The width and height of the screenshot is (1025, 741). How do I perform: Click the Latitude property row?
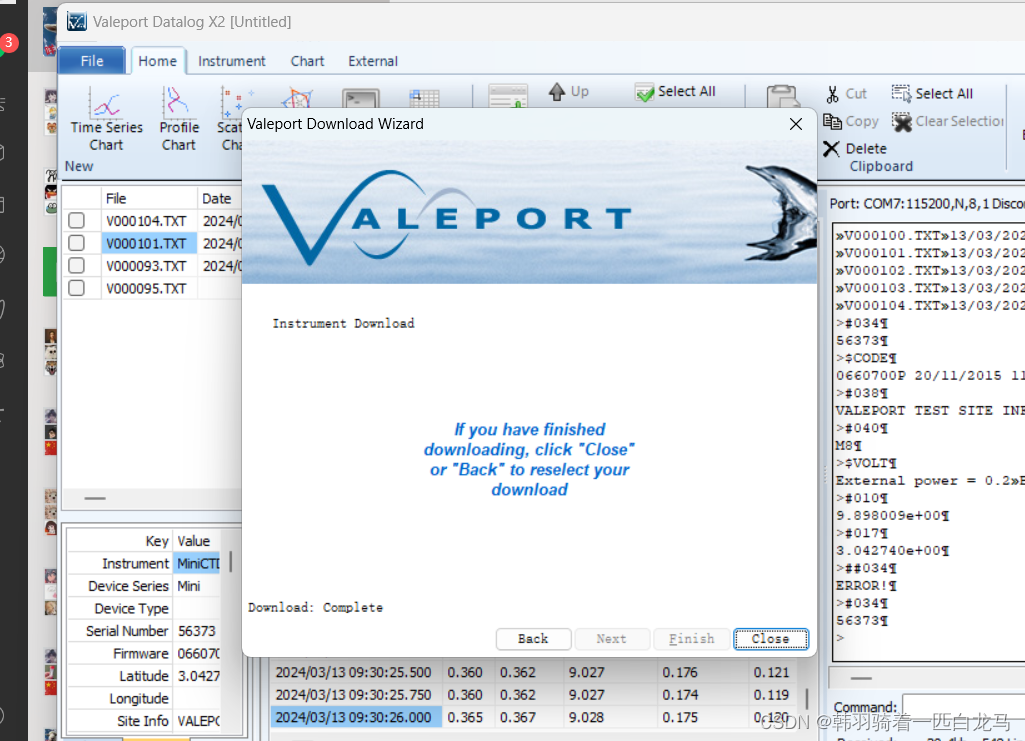click(144, 676)
